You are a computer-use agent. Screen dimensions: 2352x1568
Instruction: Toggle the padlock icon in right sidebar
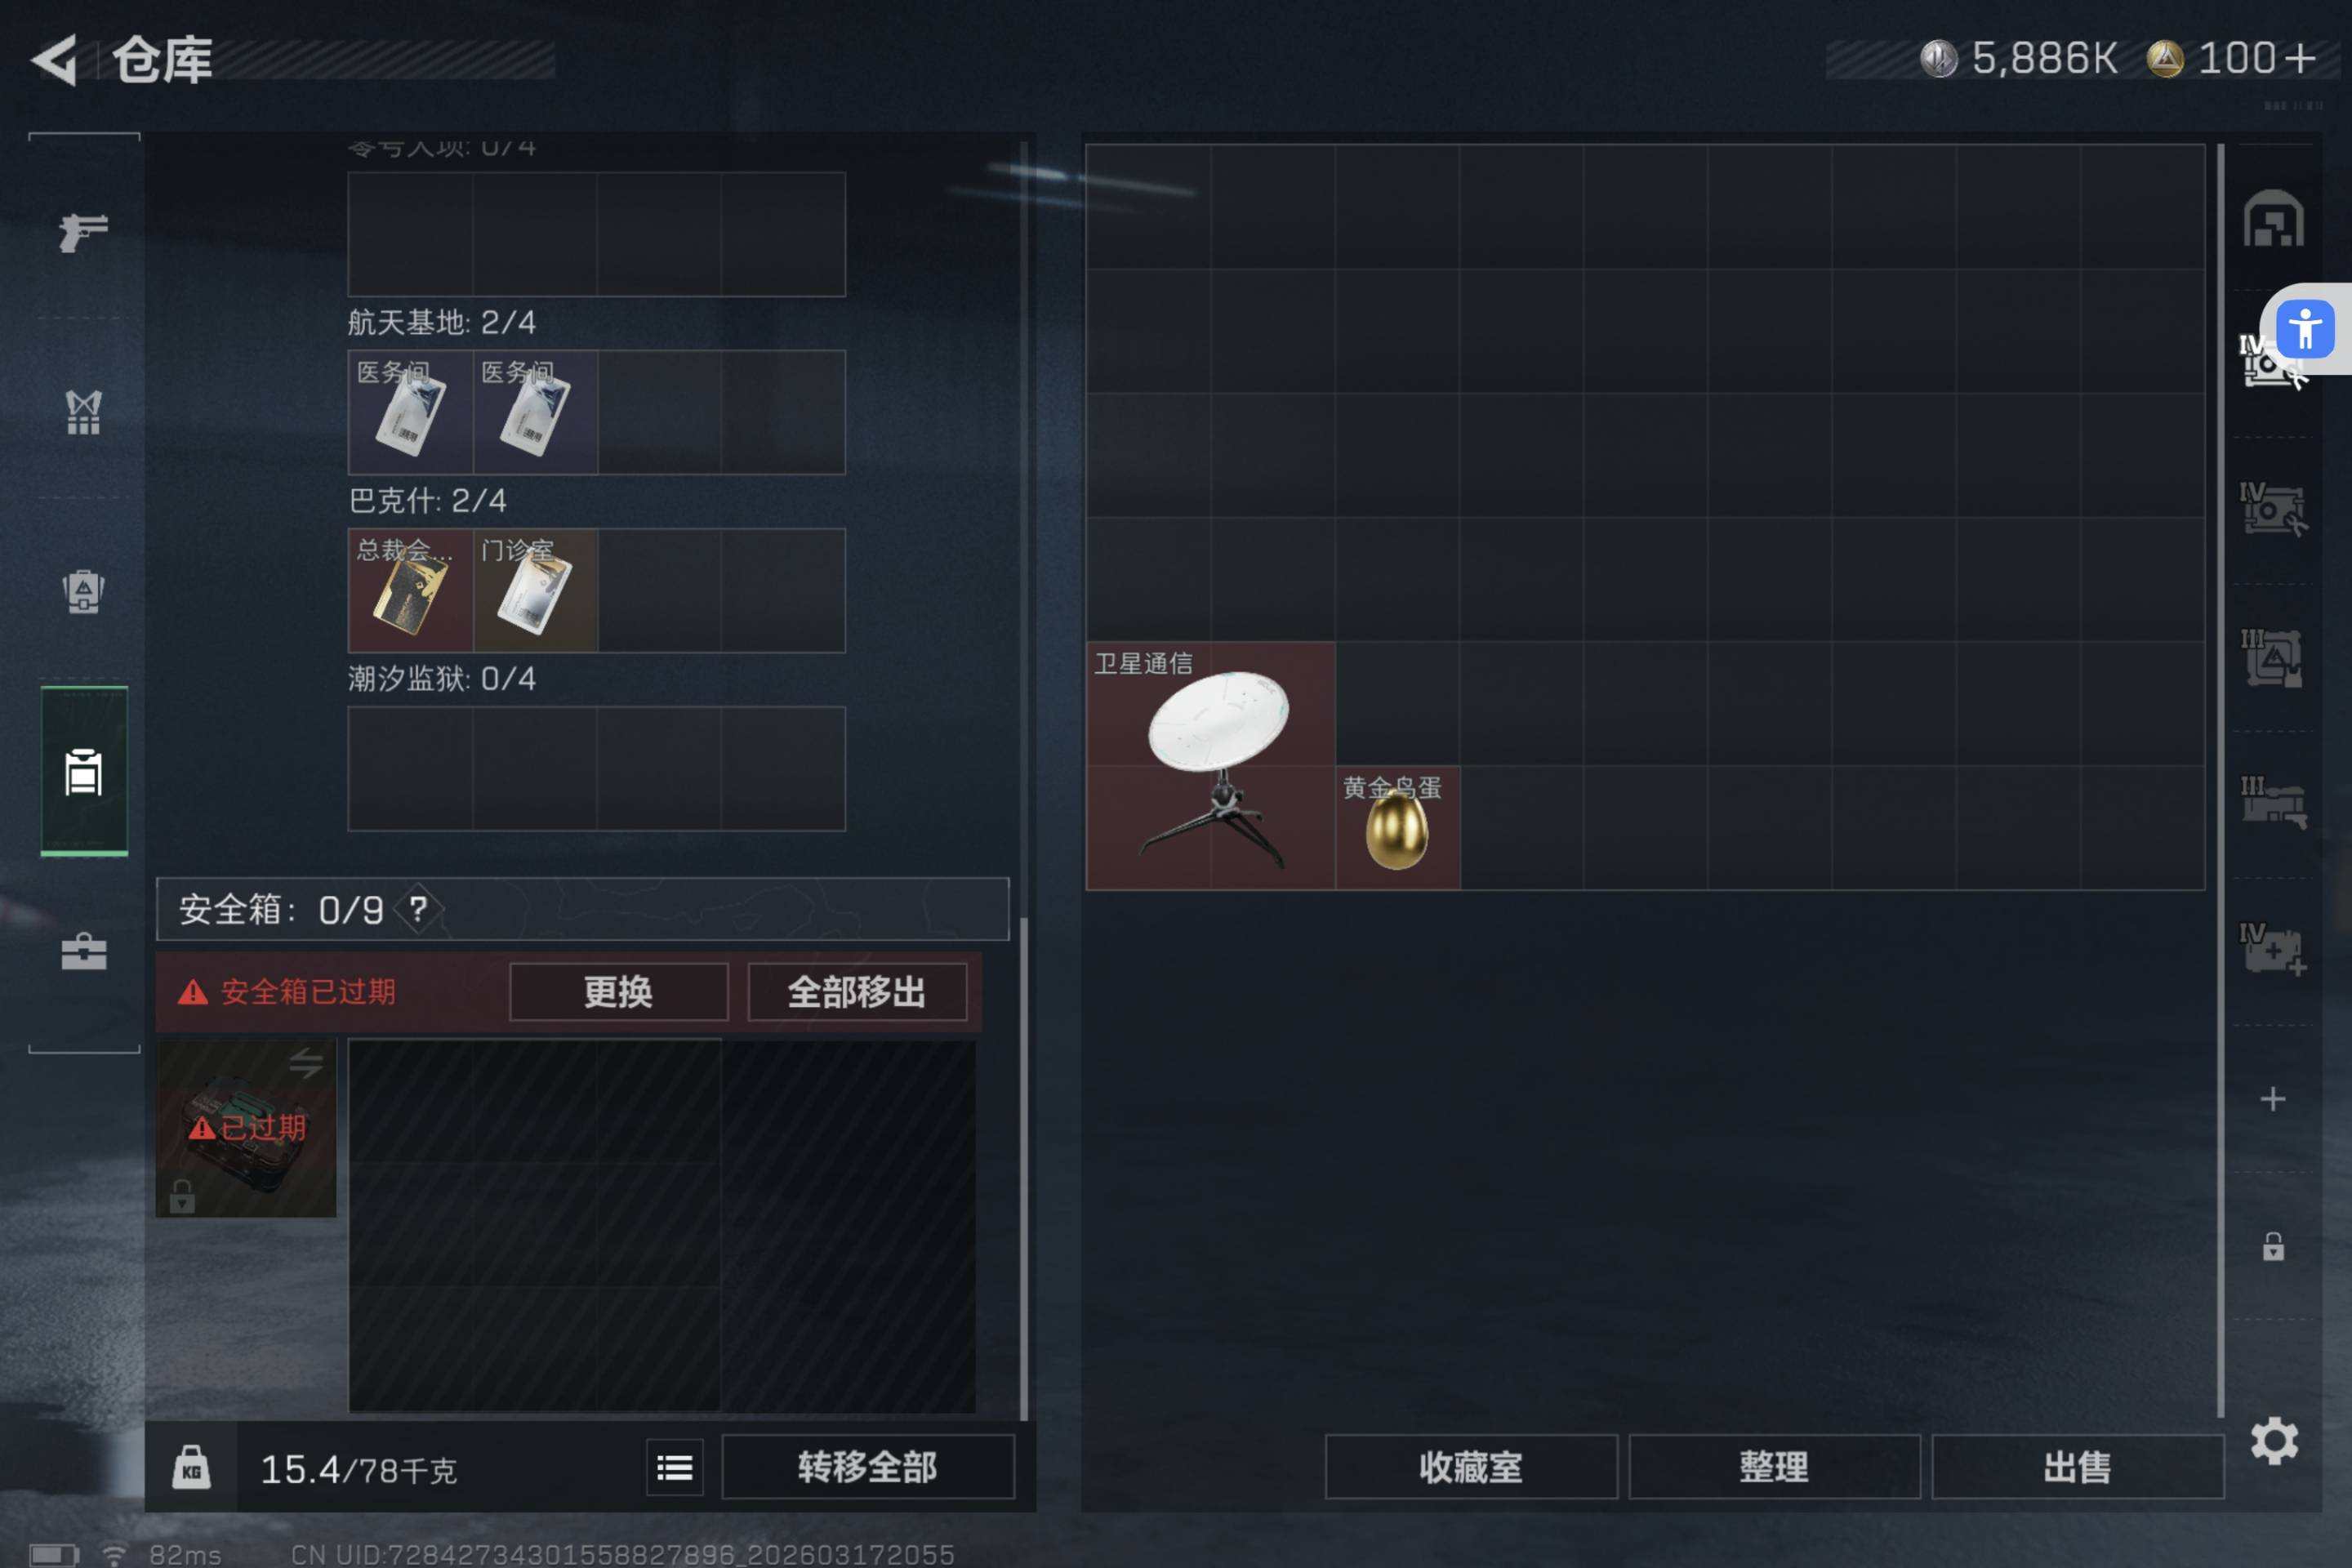pyautogui.click(x=2273, y=1246)
